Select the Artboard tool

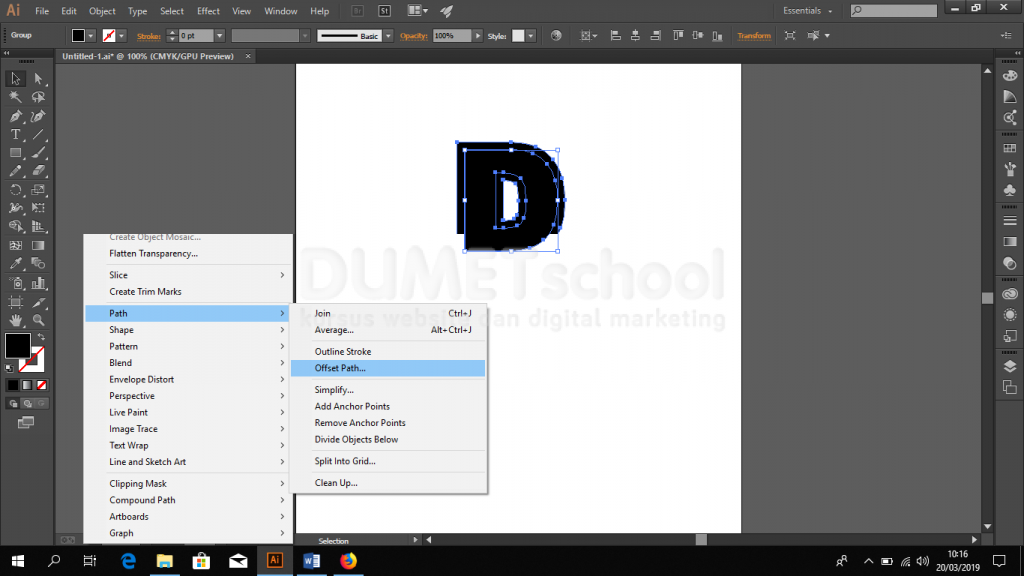[15, 302]
